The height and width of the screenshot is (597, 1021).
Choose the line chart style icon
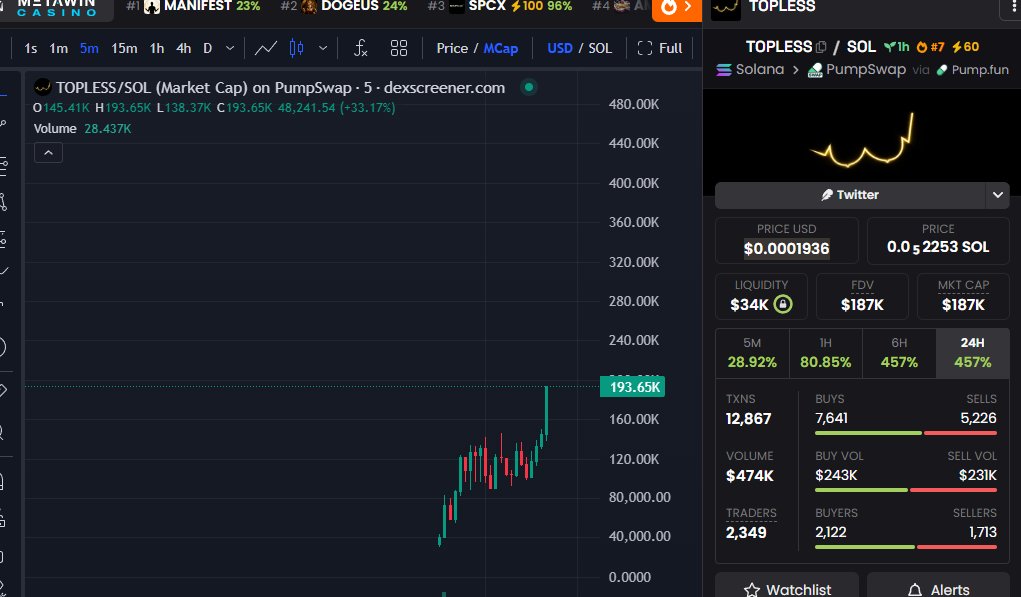point(266,48)
